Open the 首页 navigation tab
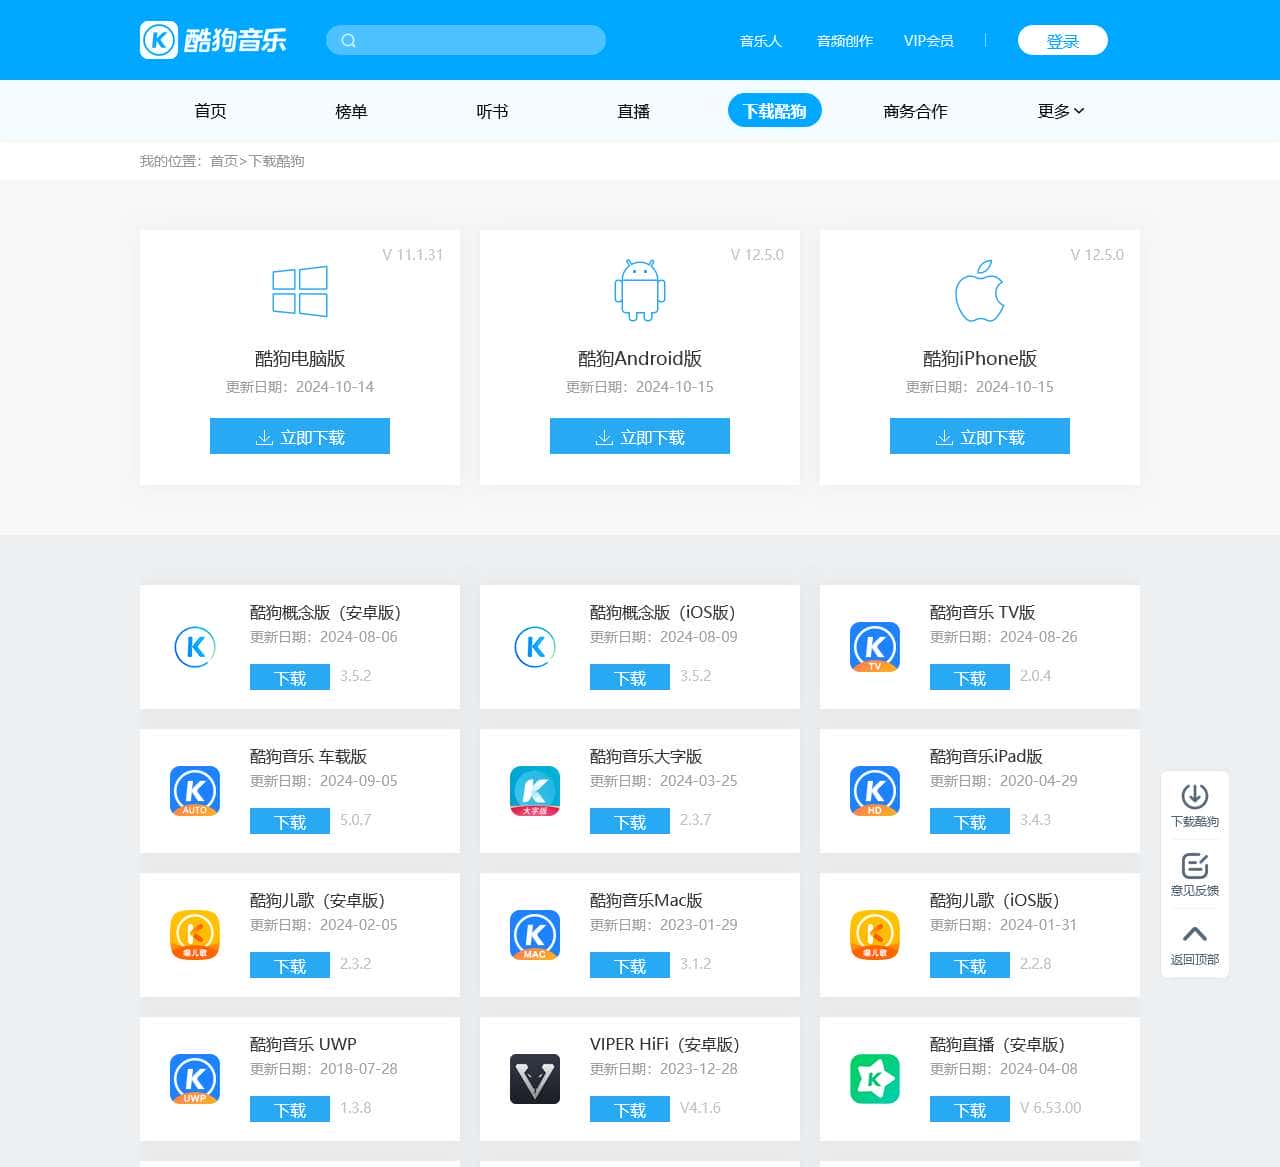The height and width of the screenshot is (1167, 1280). click(x=210, y=111)
